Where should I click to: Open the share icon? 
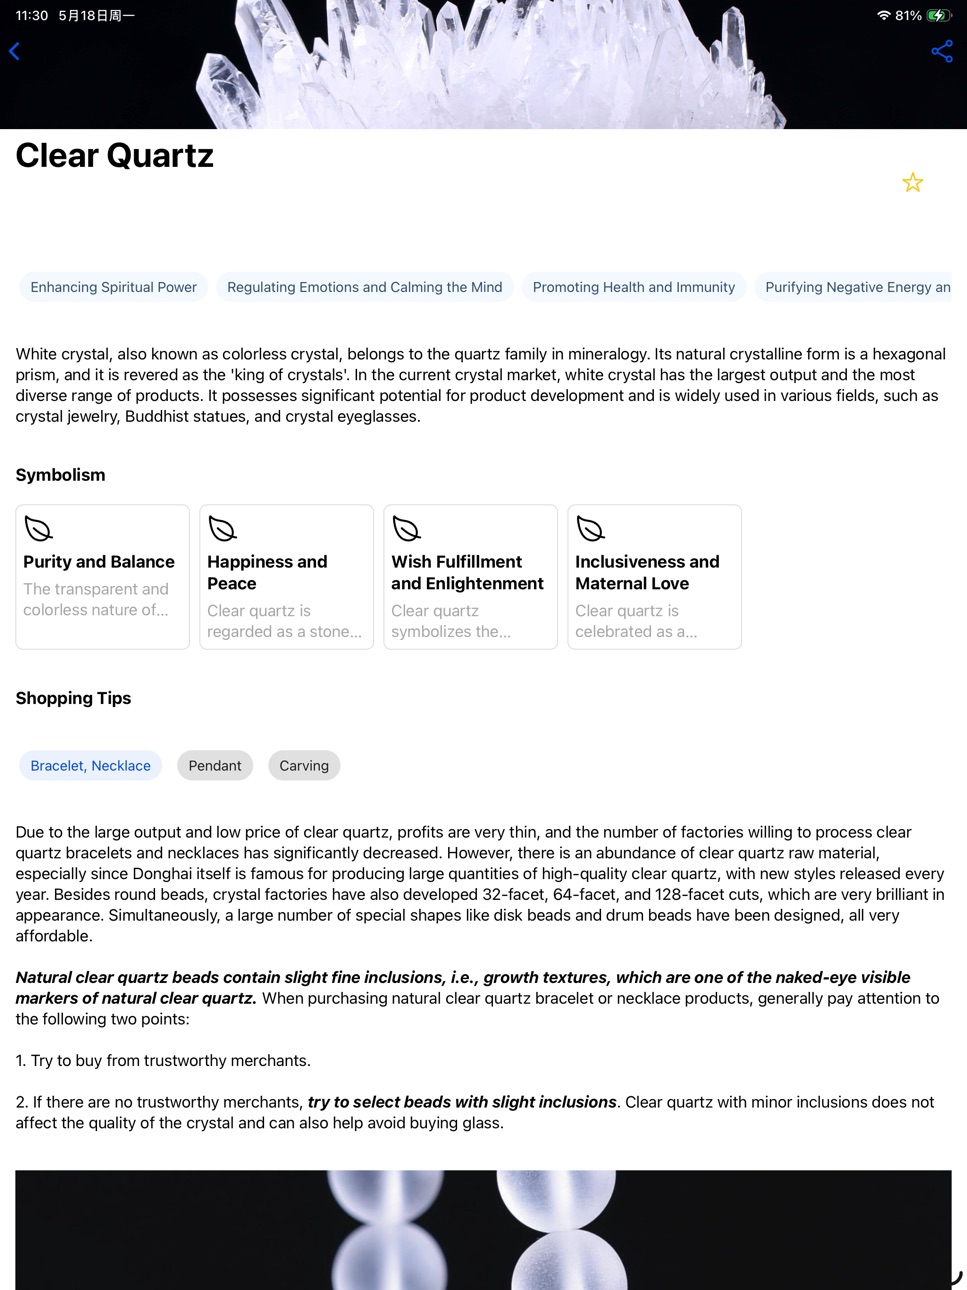click(x=942, y=51)
